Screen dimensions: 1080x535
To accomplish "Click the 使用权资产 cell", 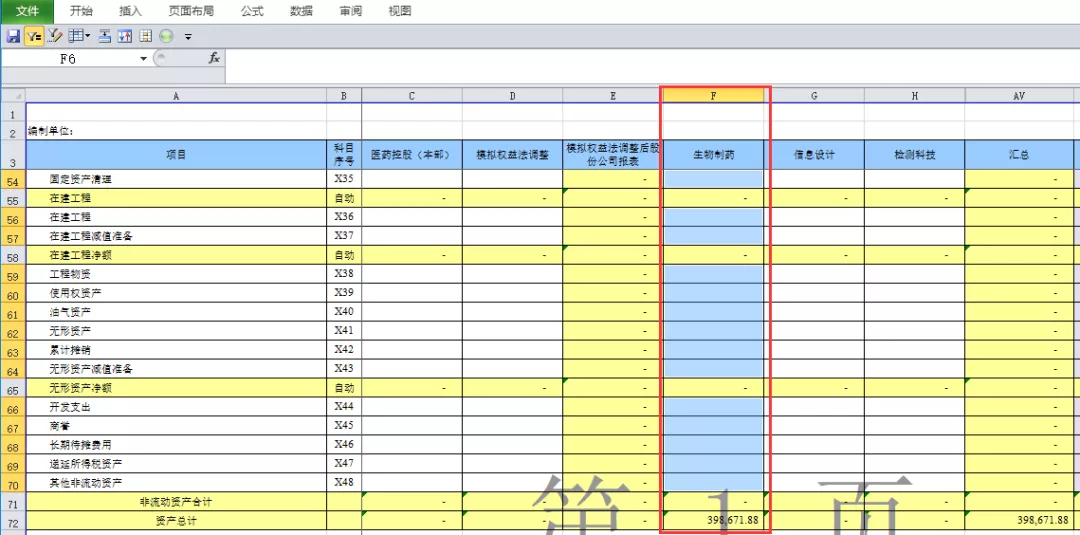I will click(x=176, y=293).
